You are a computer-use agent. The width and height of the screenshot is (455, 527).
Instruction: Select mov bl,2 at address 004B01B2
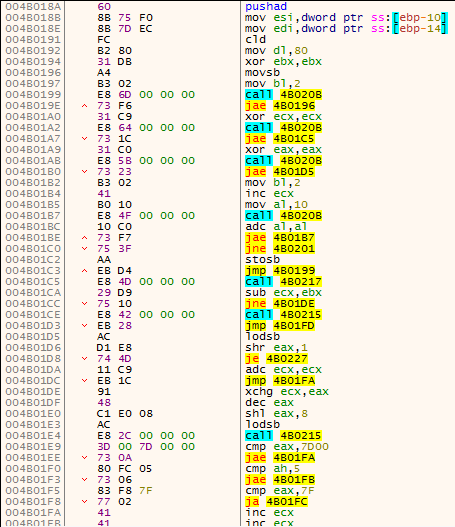click(x=273, y=183)
